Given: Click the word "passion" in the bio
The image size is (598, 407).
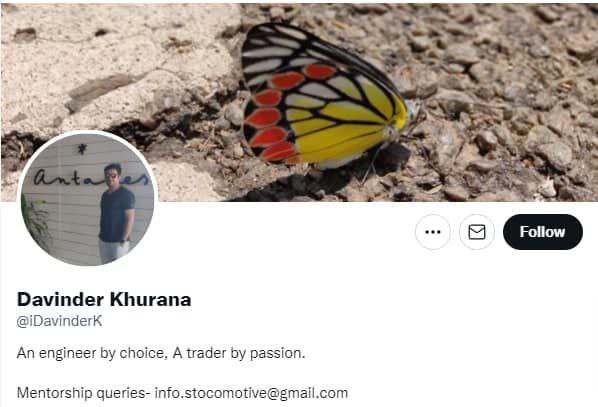Looking at the screenshot, I should click(276, 354).
